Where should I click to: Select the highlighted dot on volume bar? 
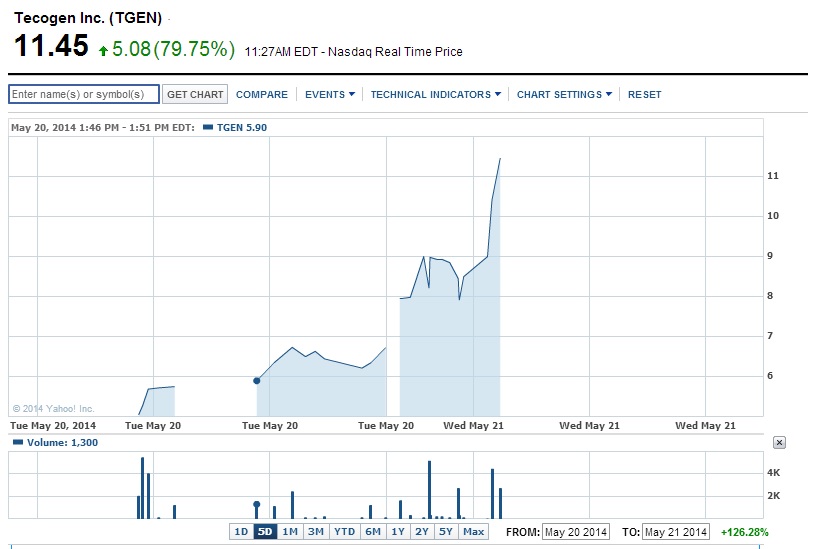pos(257,504)
